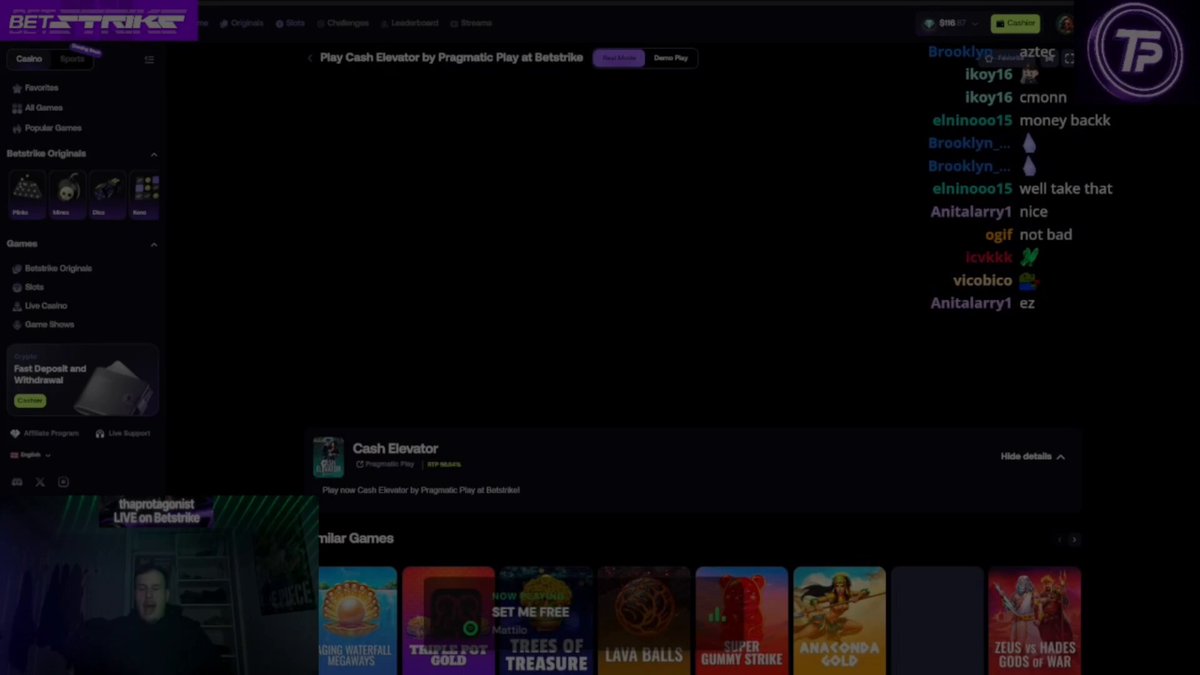This screenshot has height=675, width=1200.
Task: Show previous Similar Games with left arrow
Action: (x=1059, y=539)
